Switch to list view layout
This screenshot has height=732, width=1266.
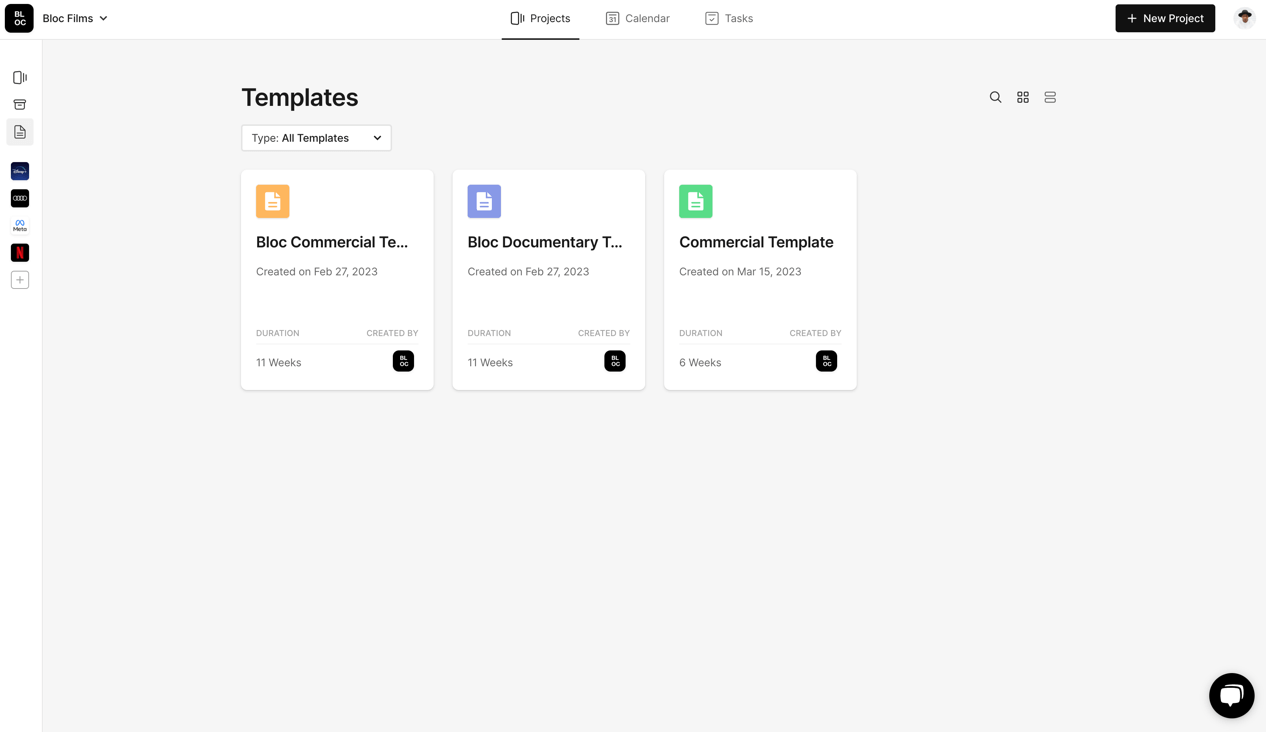click(x=1050, y=97)
